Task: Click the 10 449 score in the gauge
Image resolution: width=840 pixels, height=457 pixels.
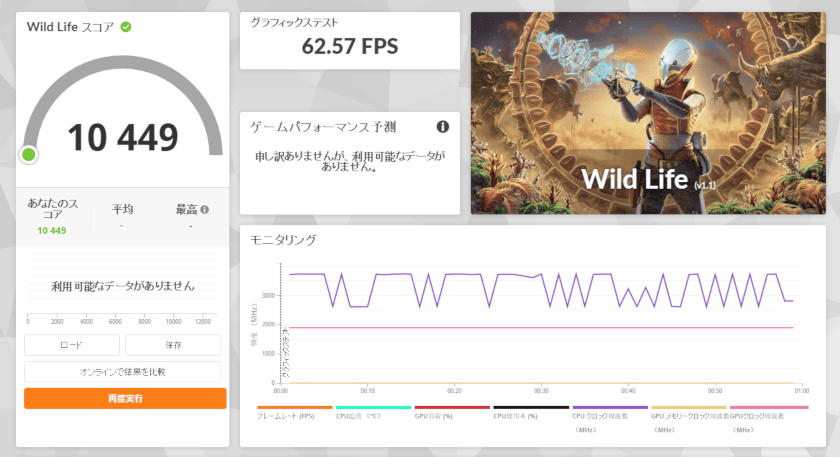Action: click(x=123, y=137)
